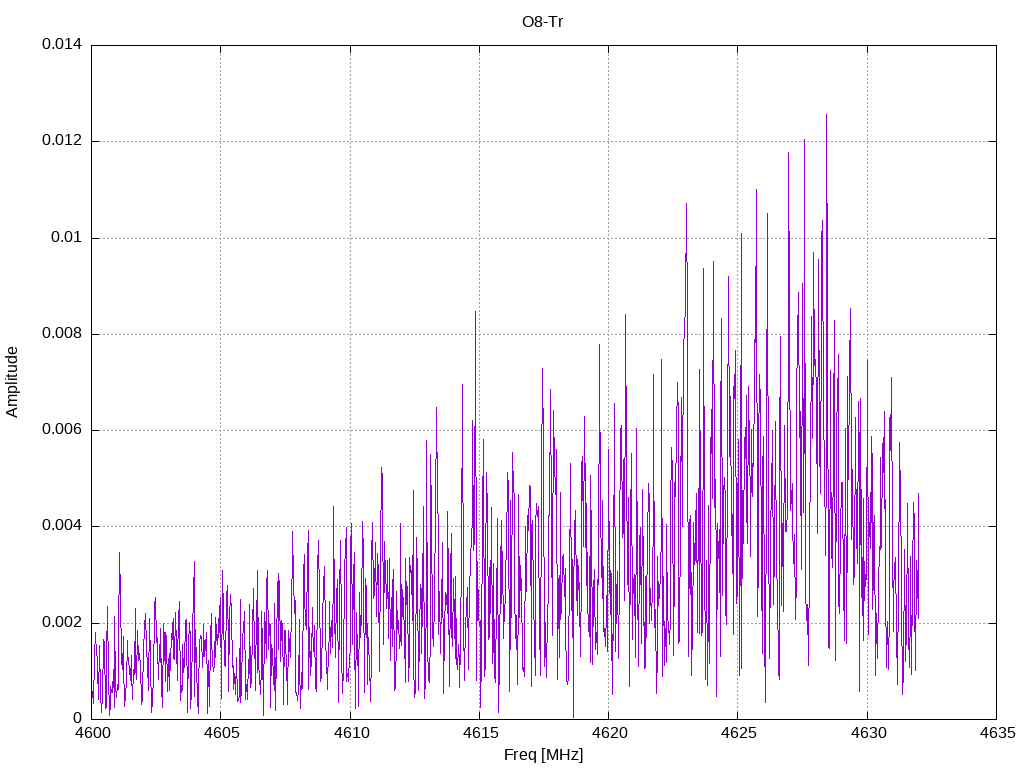Click the 4600 x-axis tick label
Image resolution: width=1024 pixels, height=768 pixels.
93,733
